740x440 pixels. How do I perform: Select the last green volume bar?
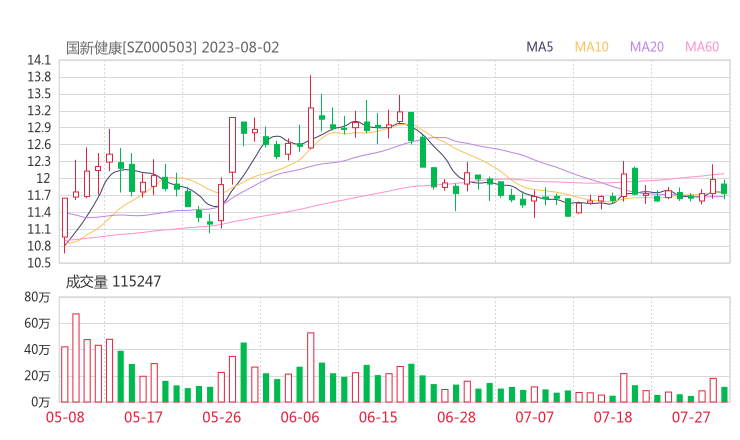pos(724,395)
